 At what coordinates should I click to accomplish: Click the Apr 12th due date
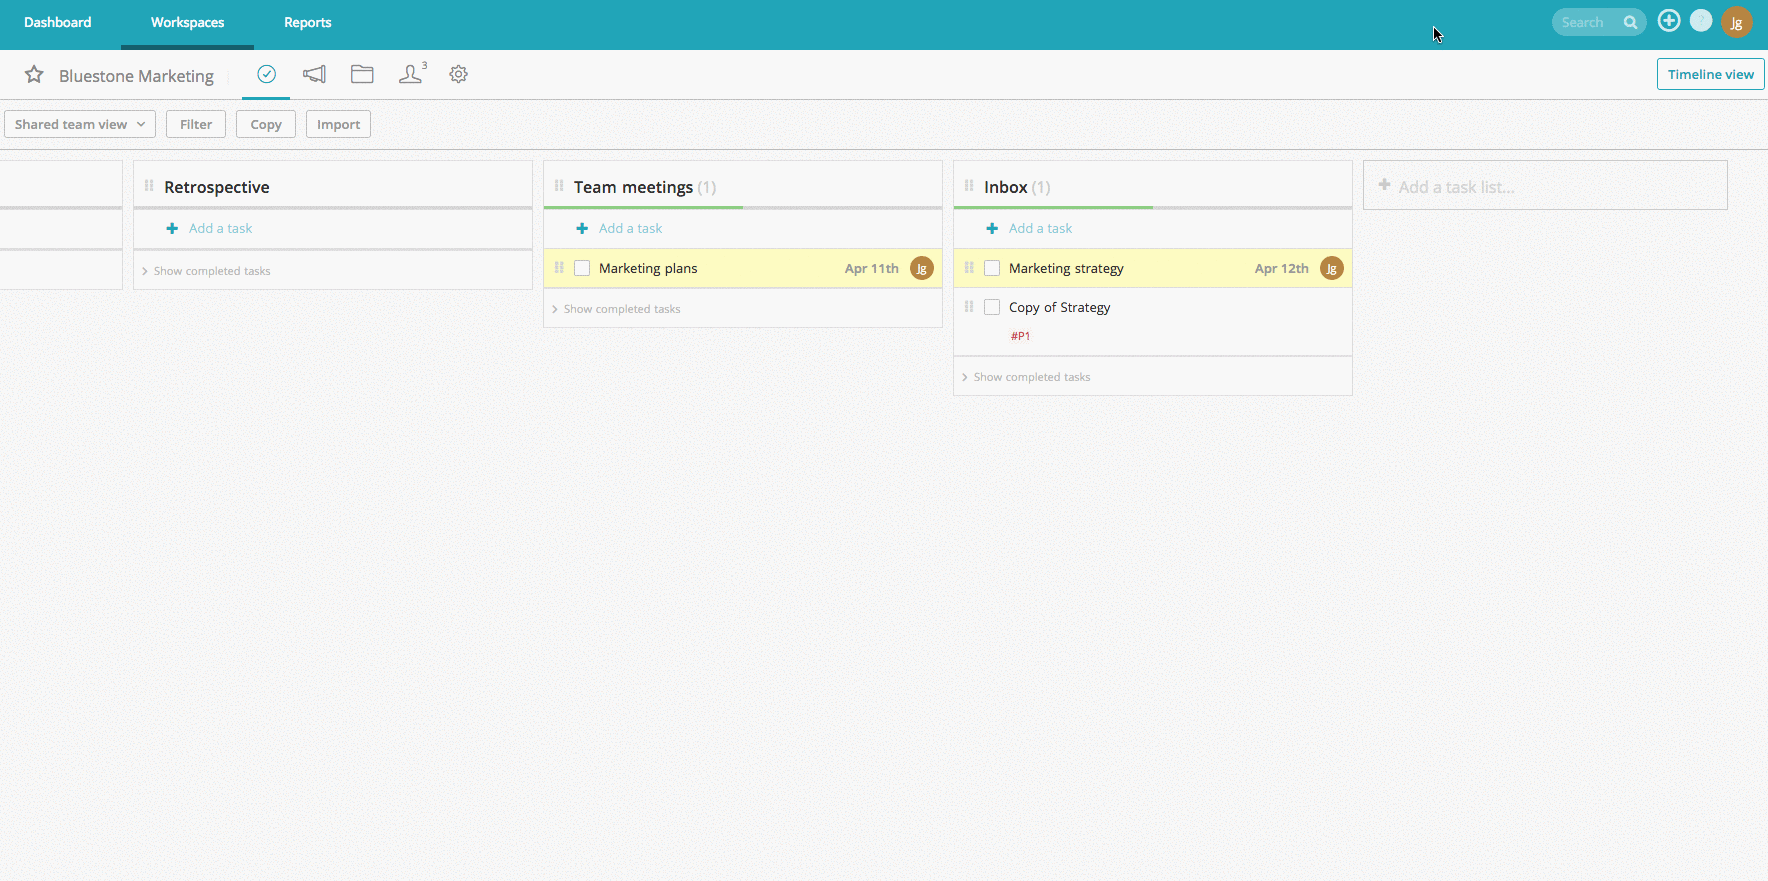pos(1282,268)
